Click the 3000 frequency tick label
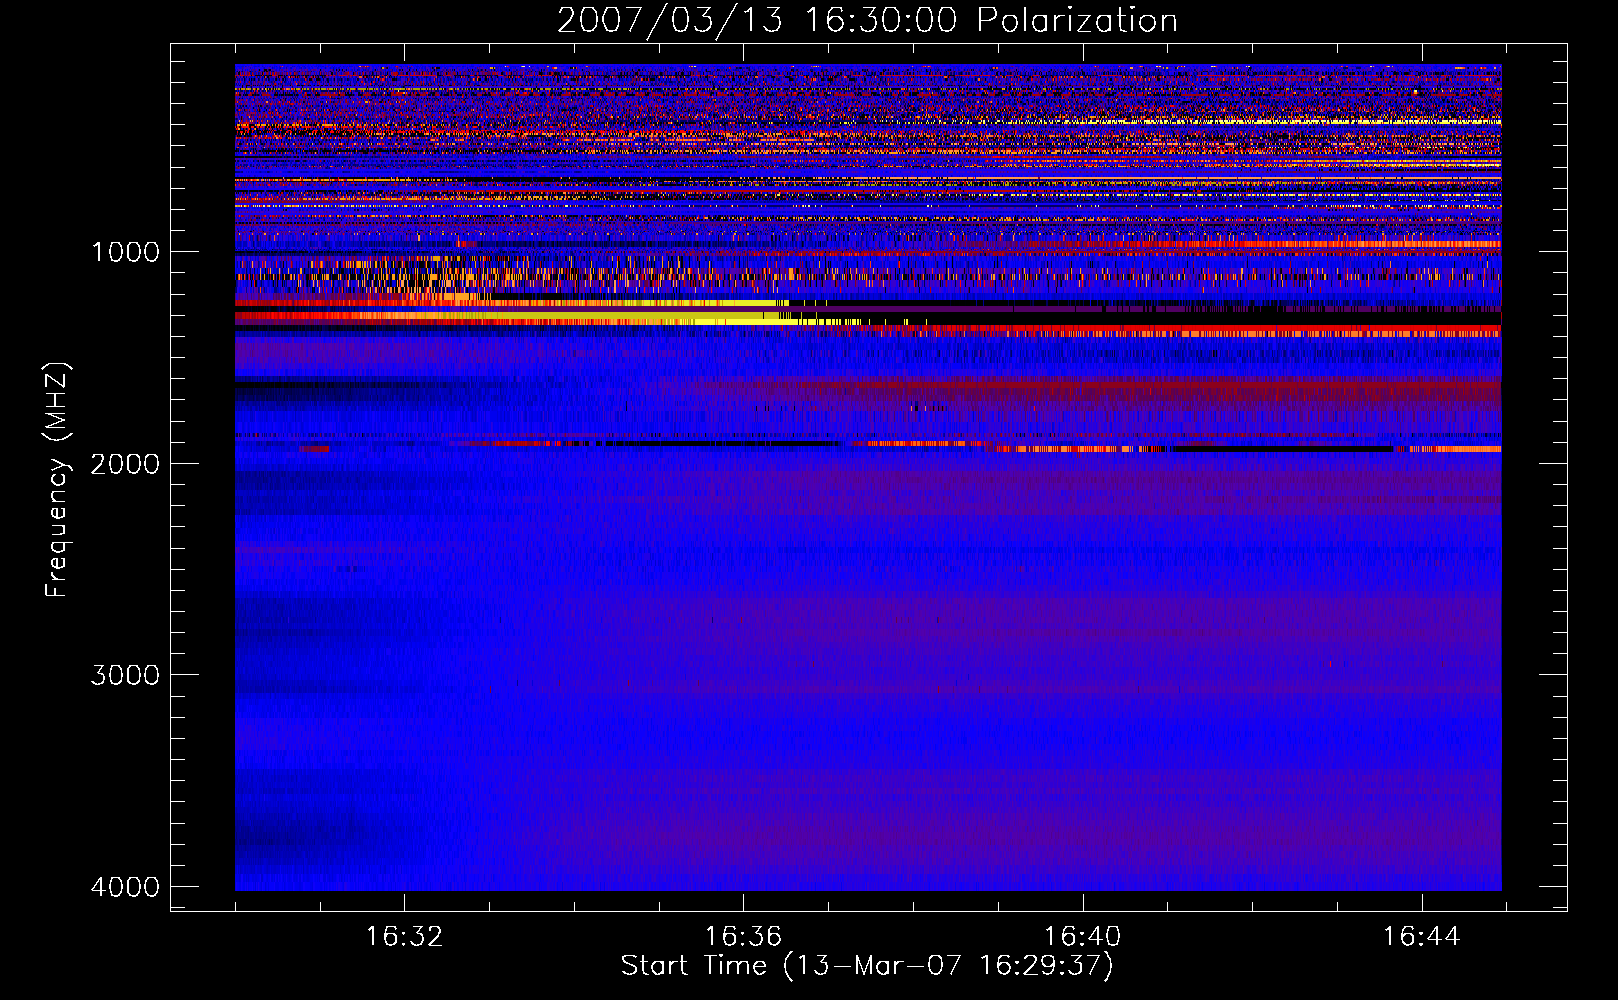This screenshot has height=1000, width=1618. (x=125, y=675)
